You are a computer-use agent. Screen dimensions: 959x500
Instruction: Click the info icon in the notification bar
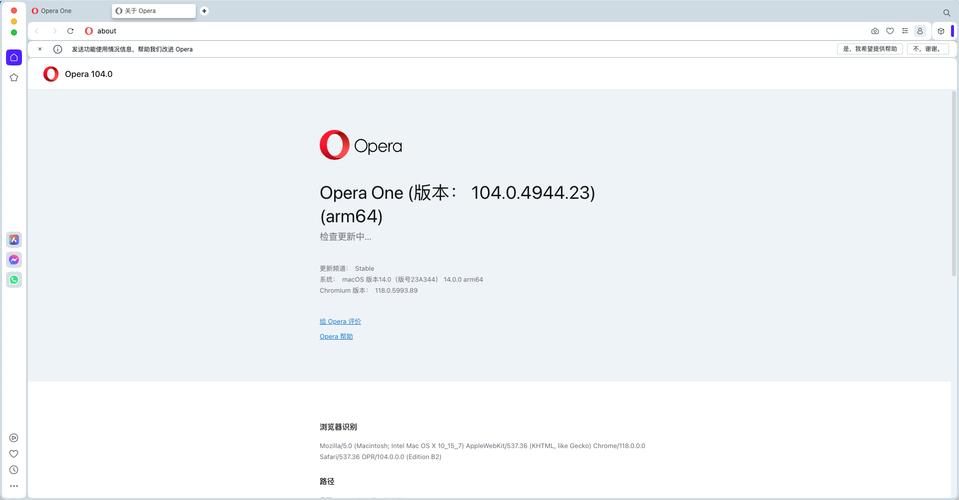(x=57, y=49)
